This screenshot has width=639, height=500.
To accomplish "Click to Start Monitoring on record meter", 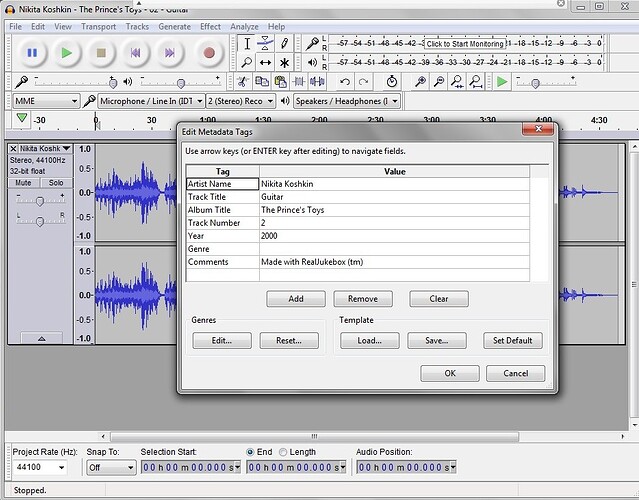I will point(465,44).
